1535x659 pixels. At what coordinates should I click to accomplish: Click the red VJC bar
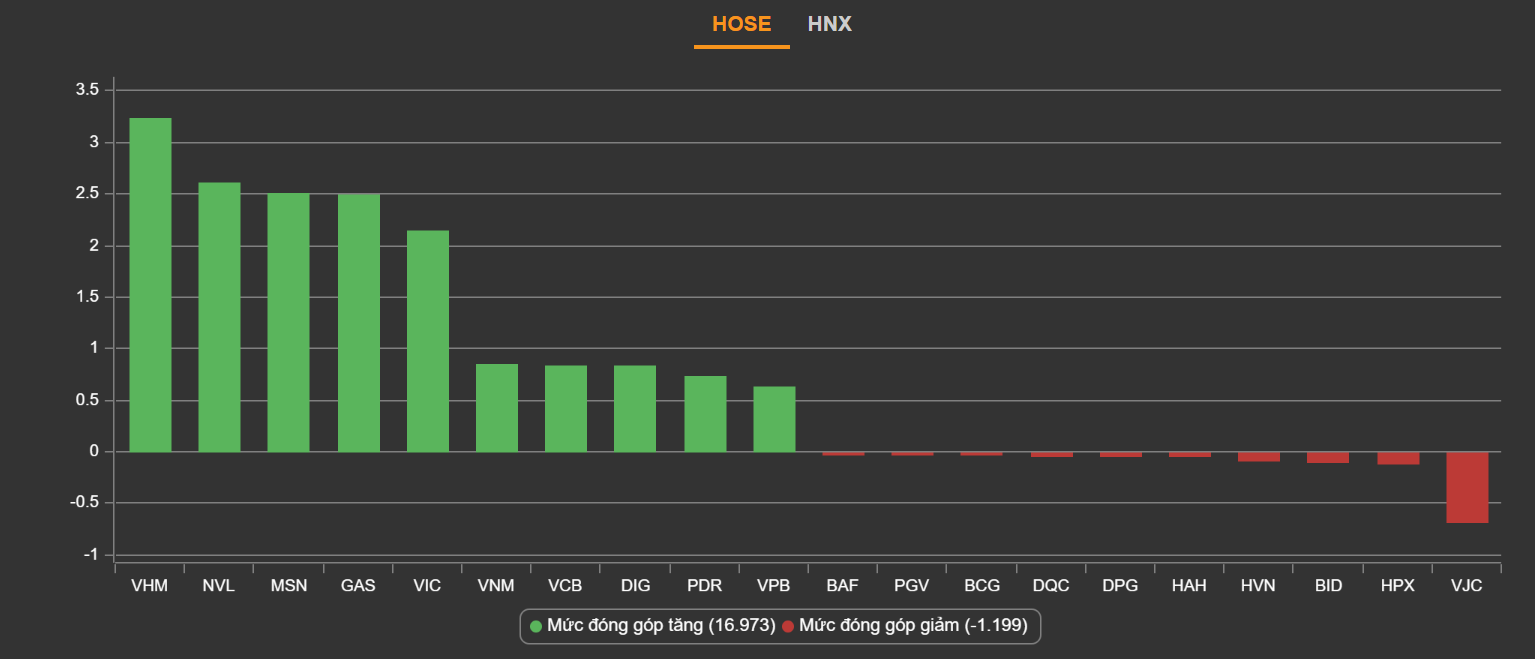(x=1467, y=487)
